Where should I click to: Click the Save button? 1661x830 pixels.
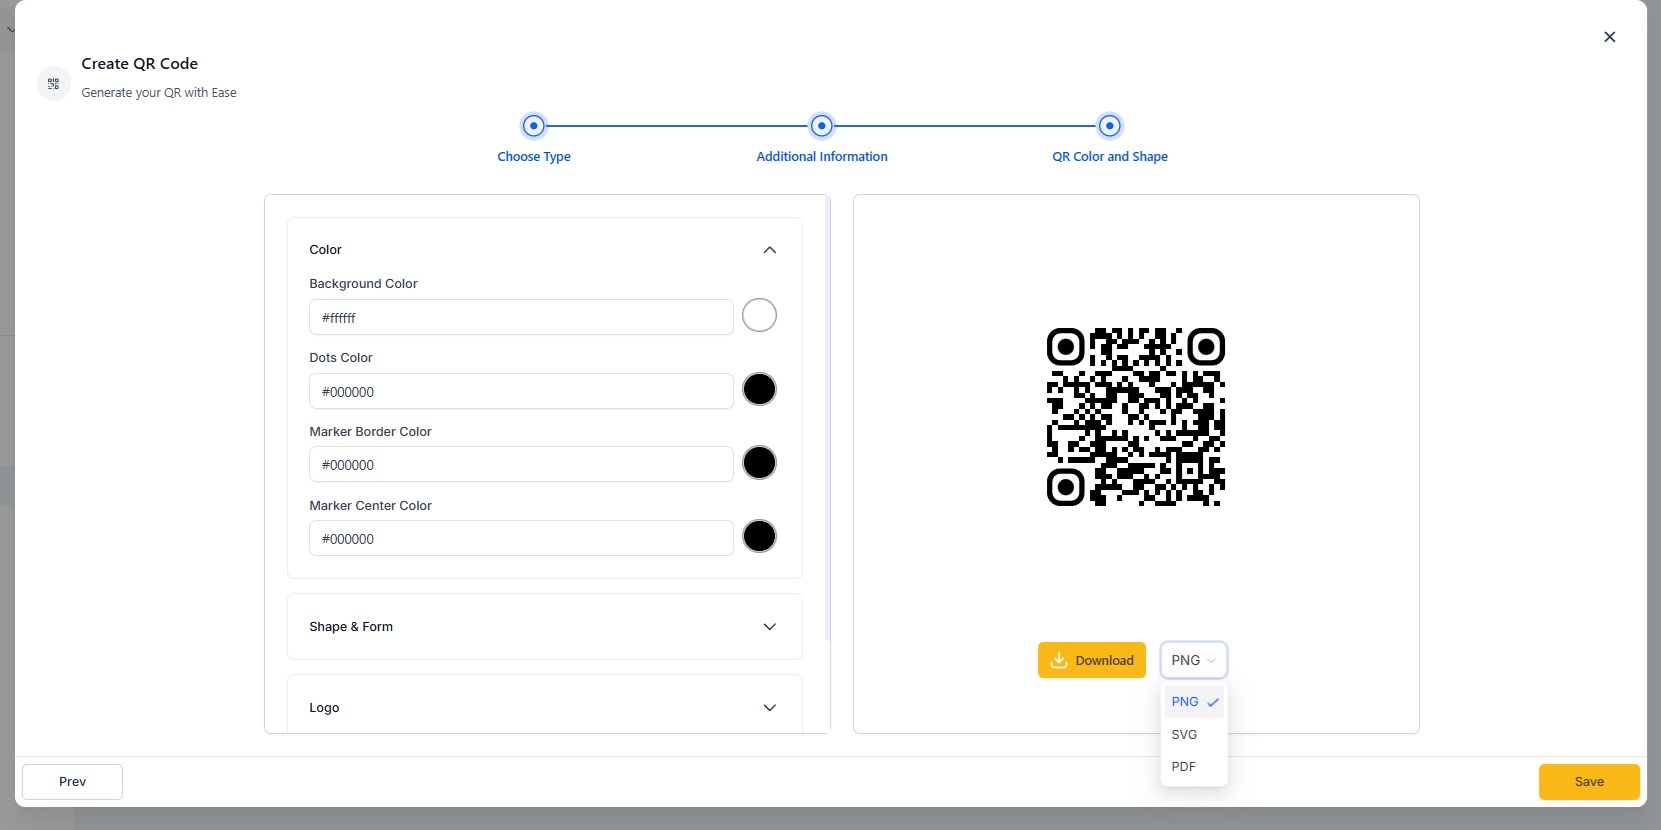1589,782
